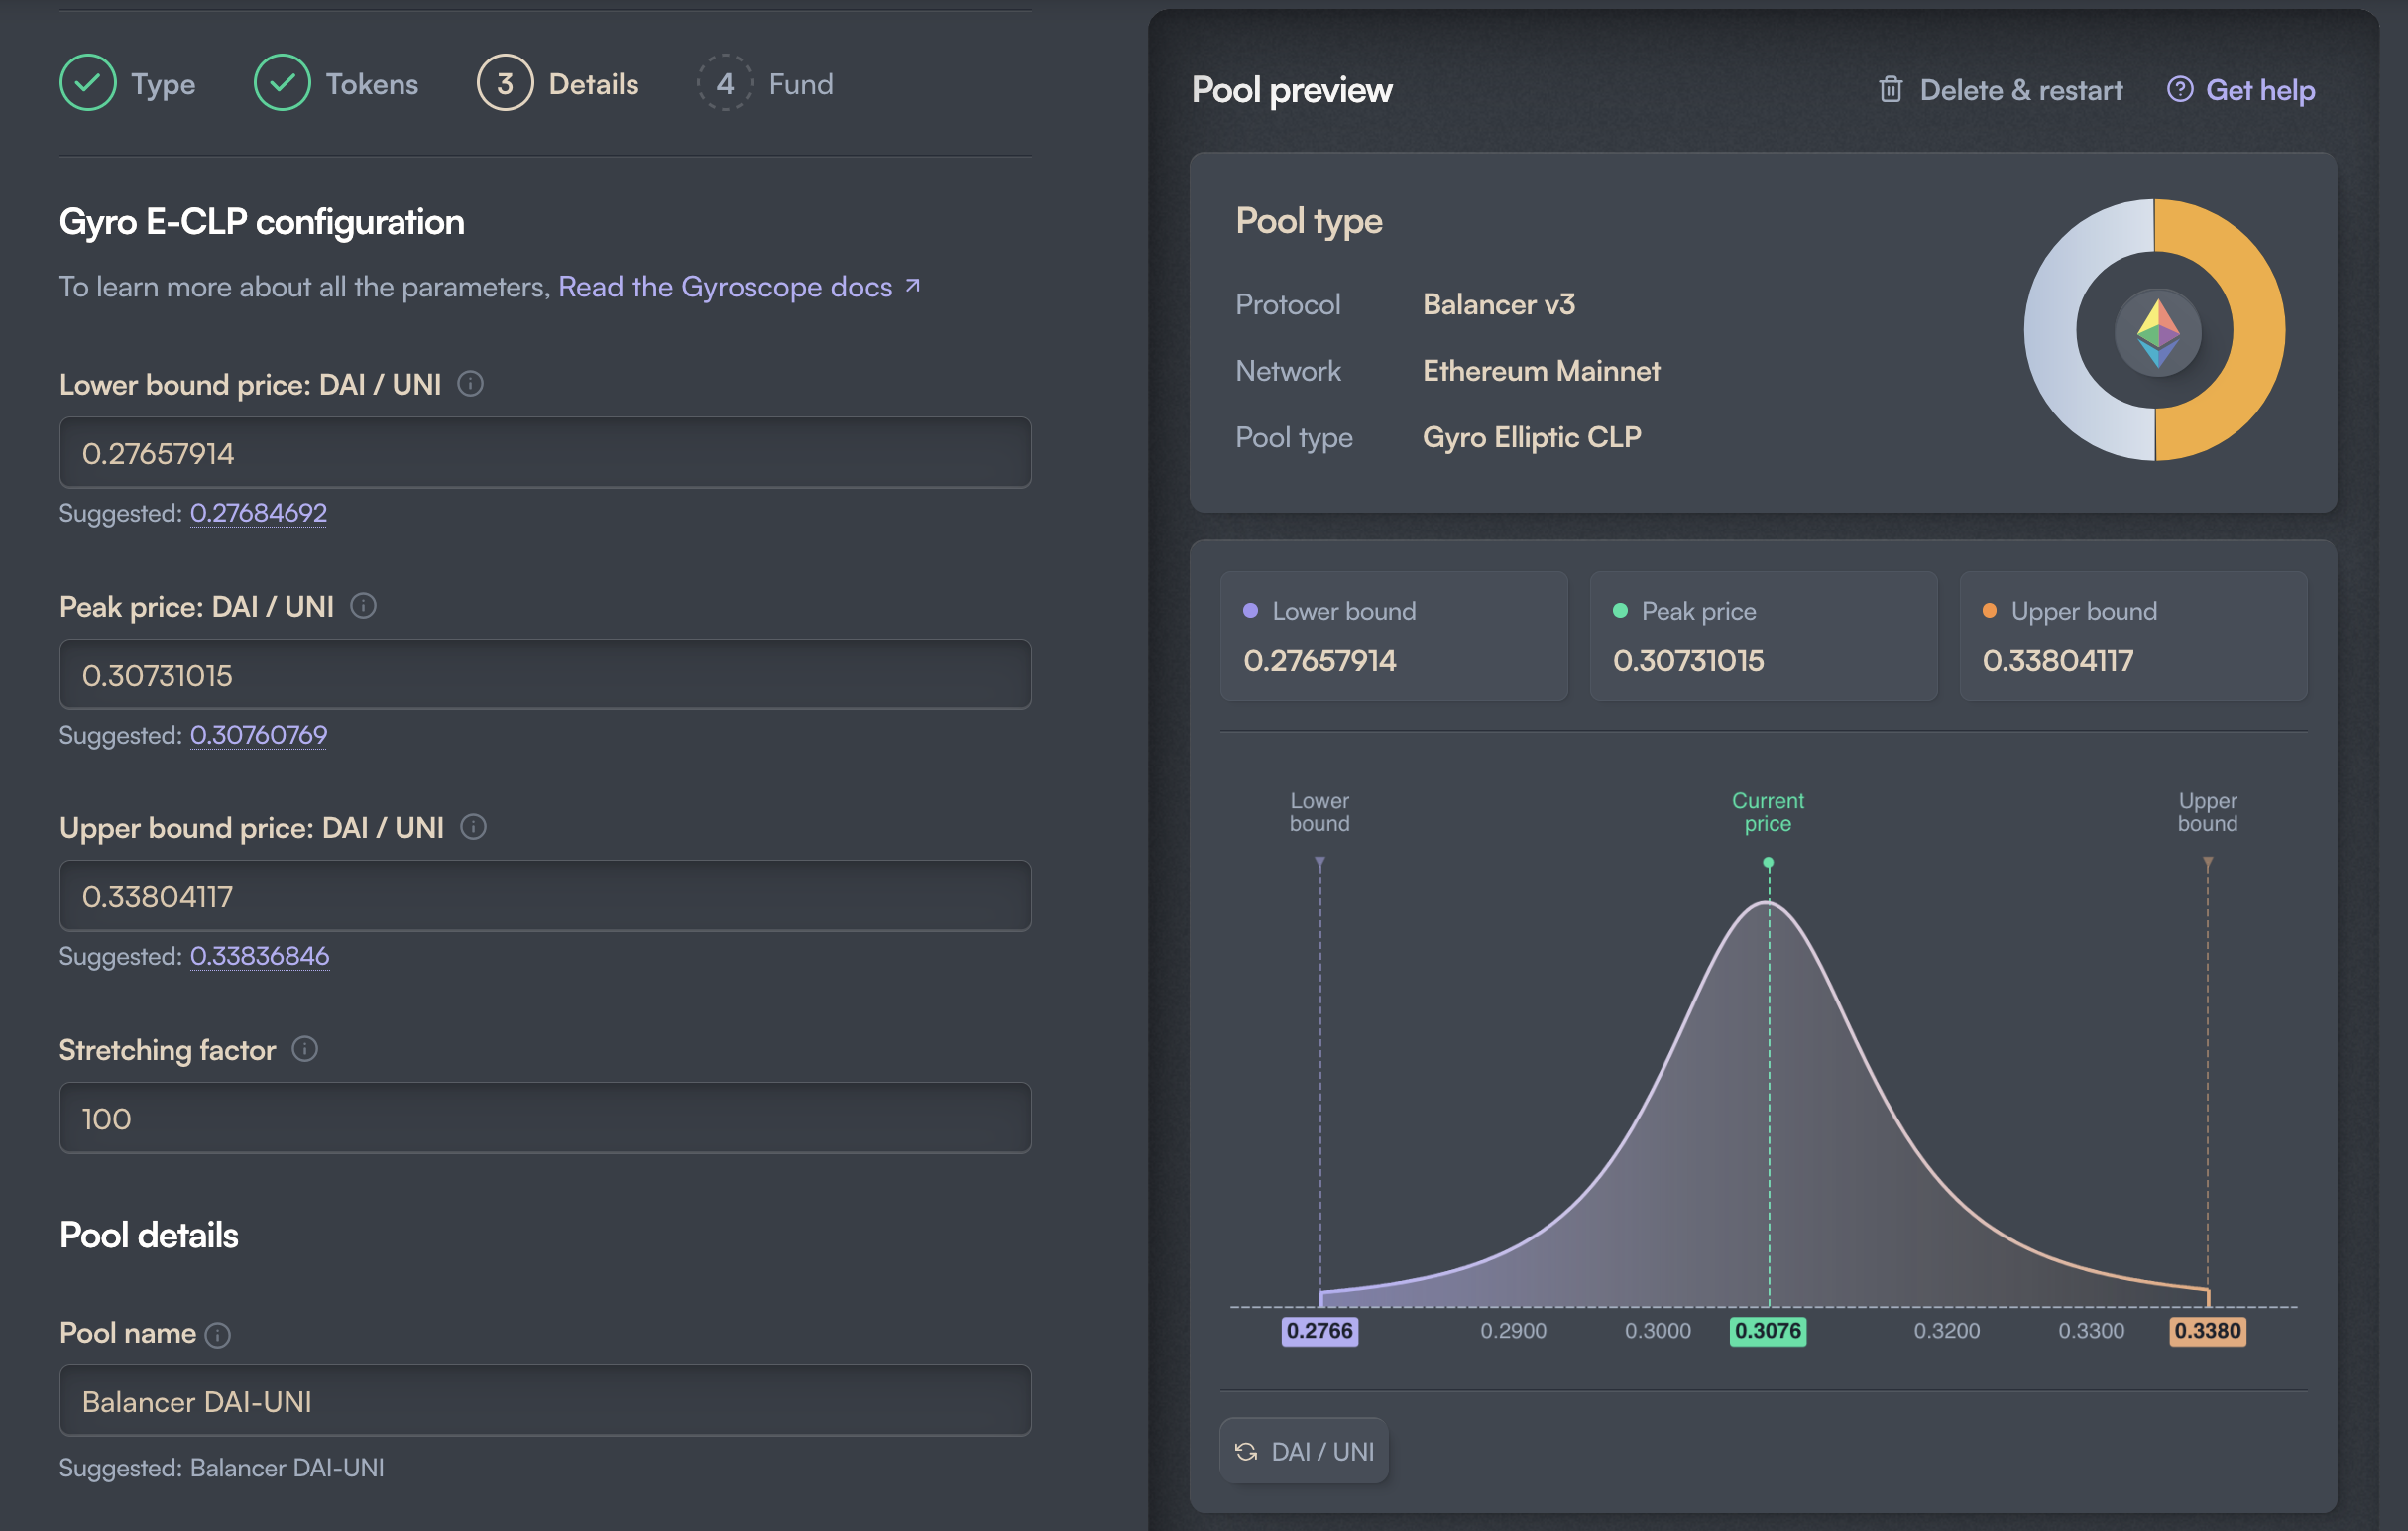Click the 0.3300 axis tick label

pyautogui.click(x=2091, y=1331)
